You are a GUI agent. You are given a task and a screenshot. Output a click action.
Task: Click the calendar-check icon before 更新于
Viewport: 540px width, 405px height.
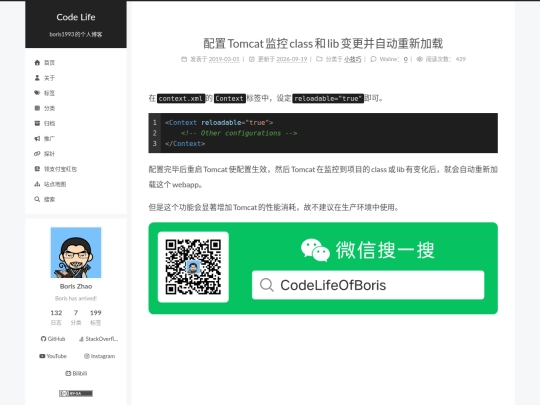pyautogui.click(x=252, y=59)
